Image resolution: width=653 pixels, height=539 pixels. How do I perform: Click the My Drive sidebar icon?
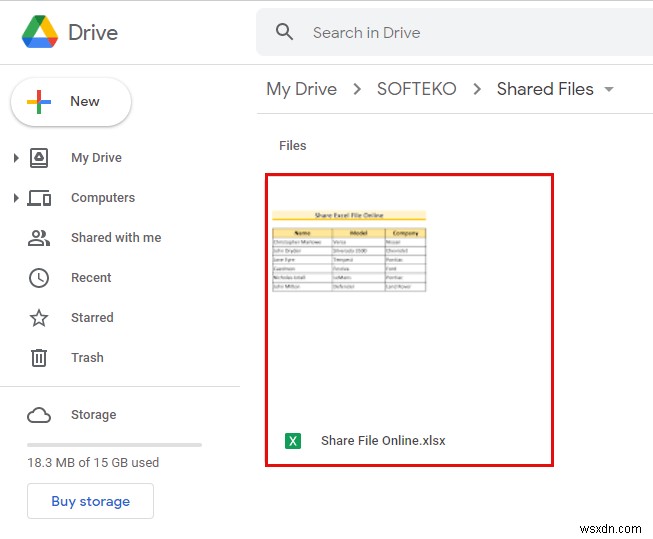pos(39,158)
